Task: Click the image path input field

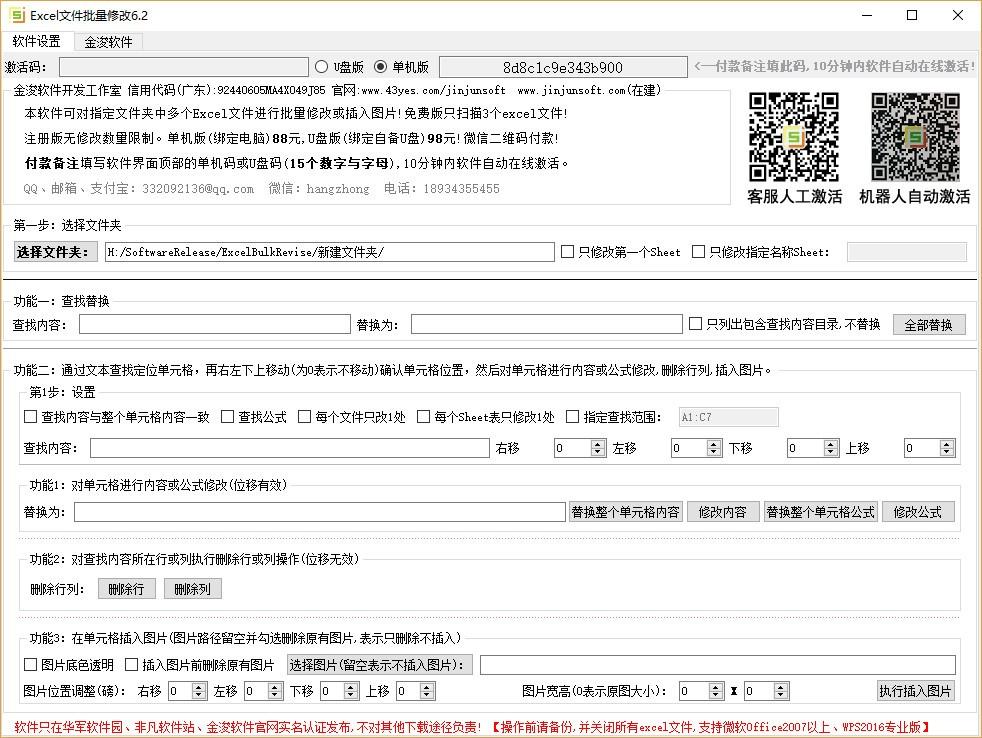Action: click(x=718, y=665)
